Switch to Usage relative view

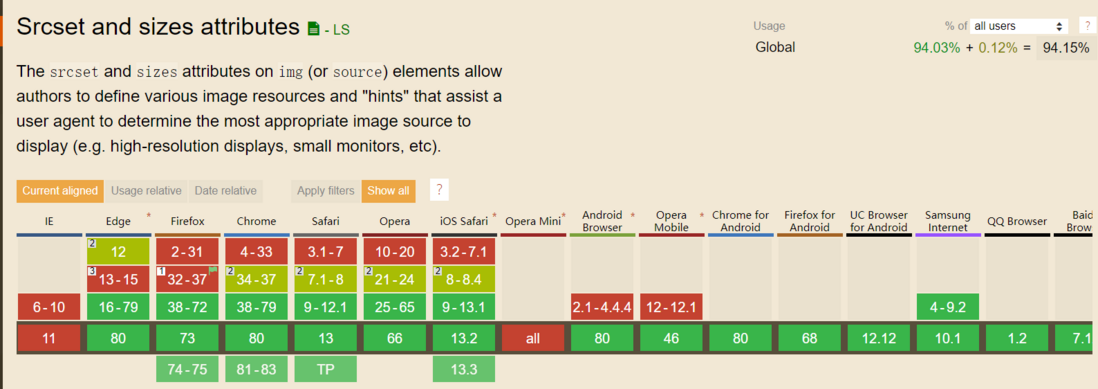[146, 191]
